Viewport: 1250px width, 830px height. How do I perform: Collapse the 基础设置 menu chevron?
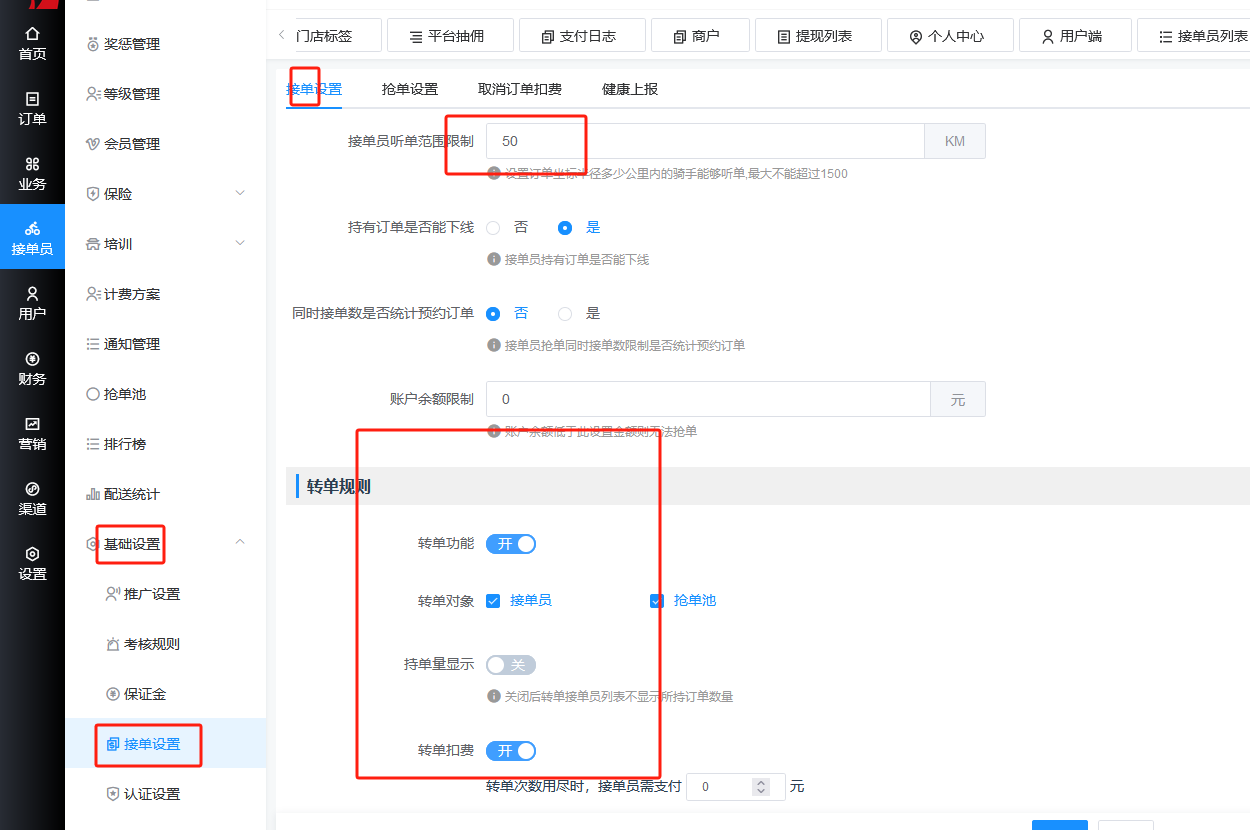tap(240, 543)
